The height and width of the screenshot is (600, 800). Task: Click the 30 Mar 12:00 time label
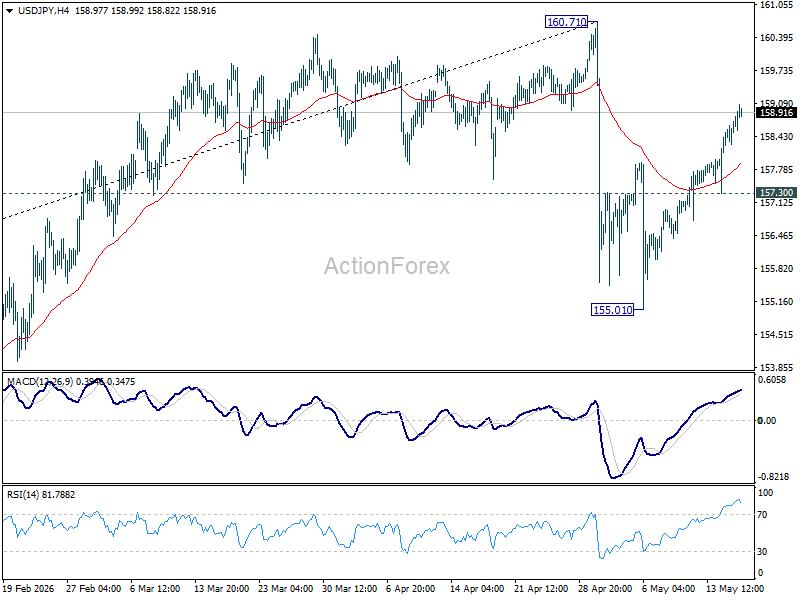[x=349, y=588]
